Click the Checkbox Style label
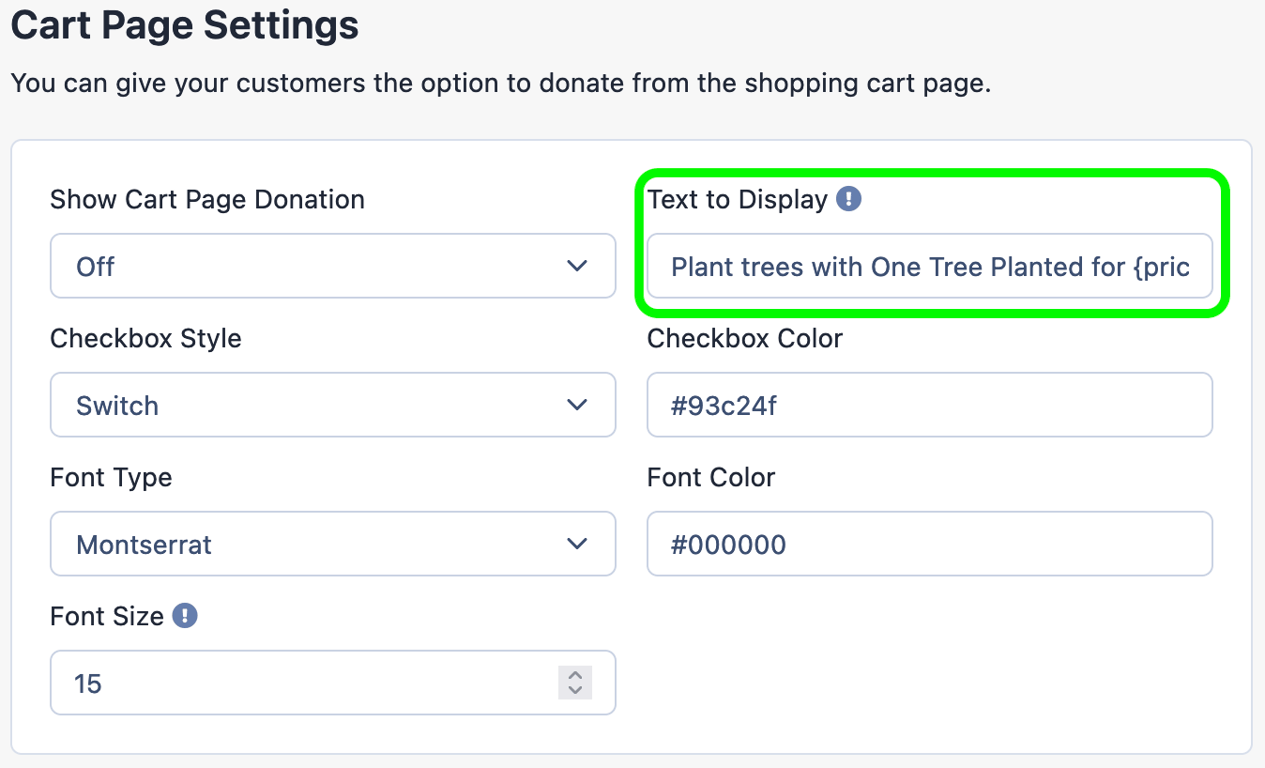 tap(146, 339)
